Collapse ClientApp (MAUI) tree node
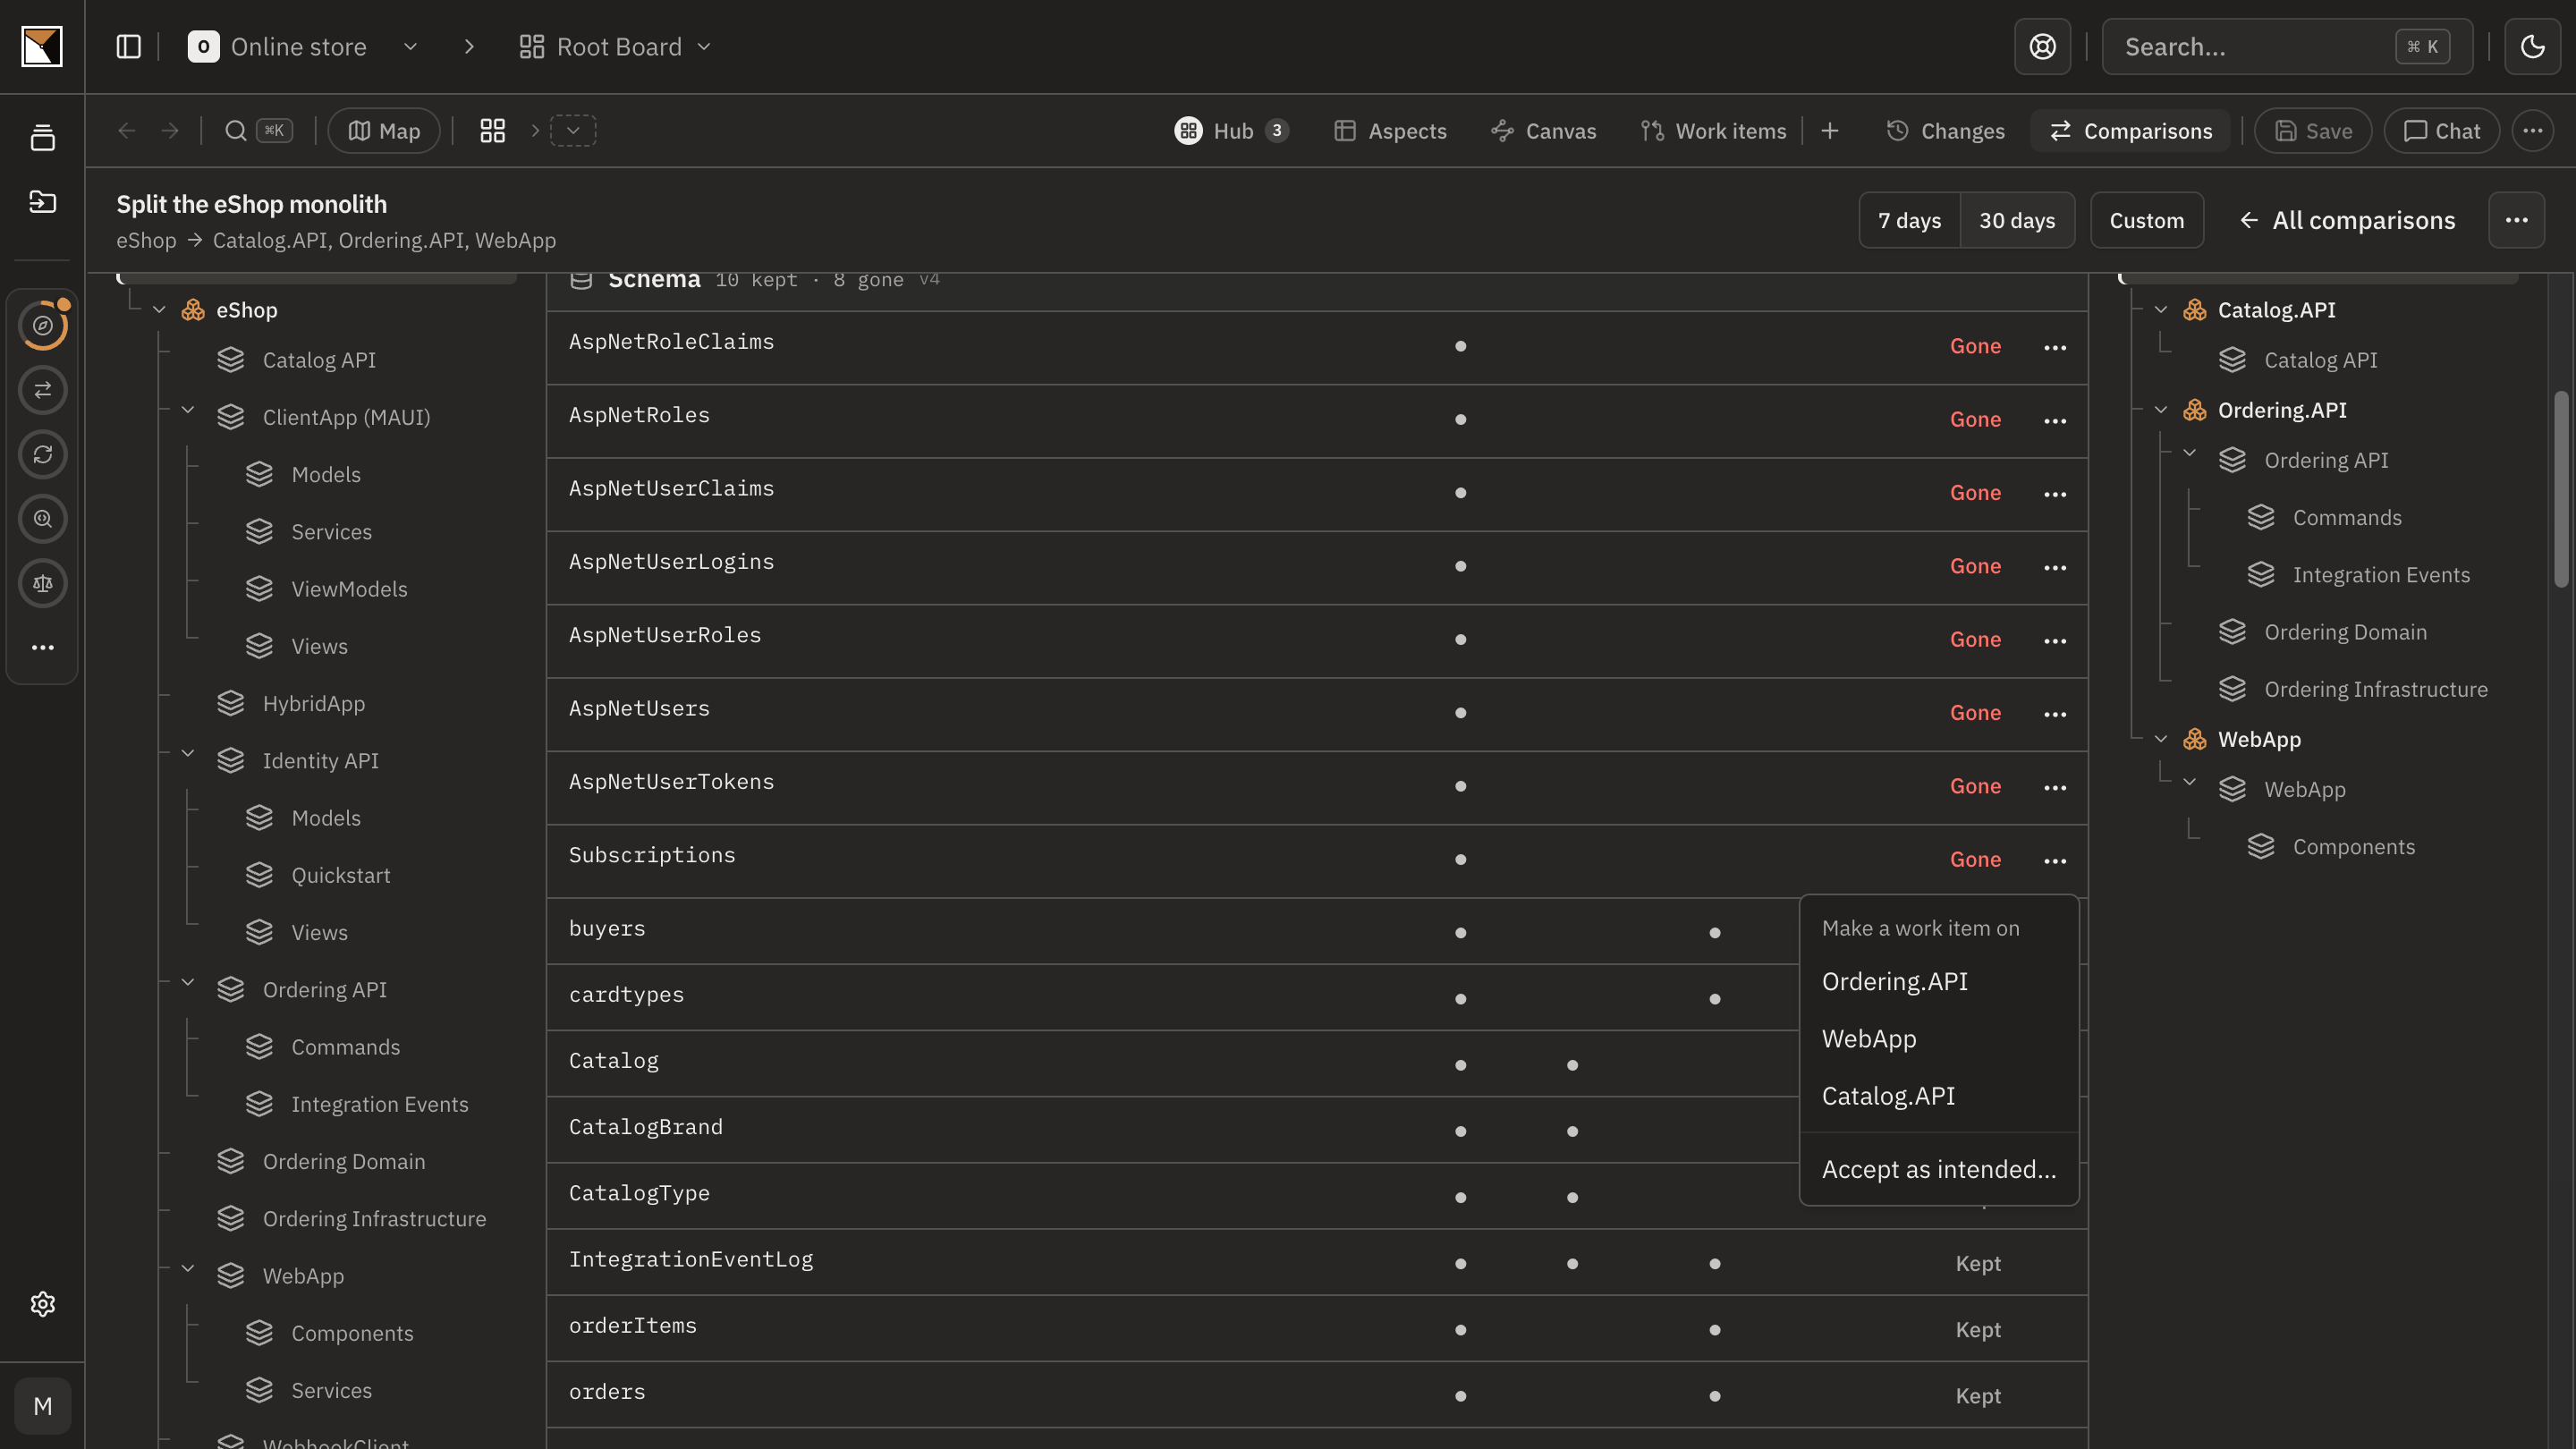This screenshot has width=2576, height=1449. coord(188,410)
